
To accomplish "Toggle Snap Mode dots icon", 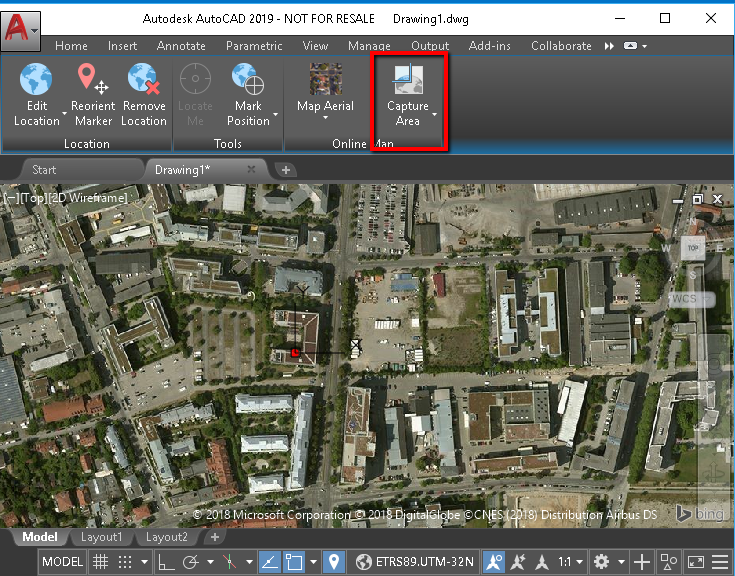I will [125, 561].
